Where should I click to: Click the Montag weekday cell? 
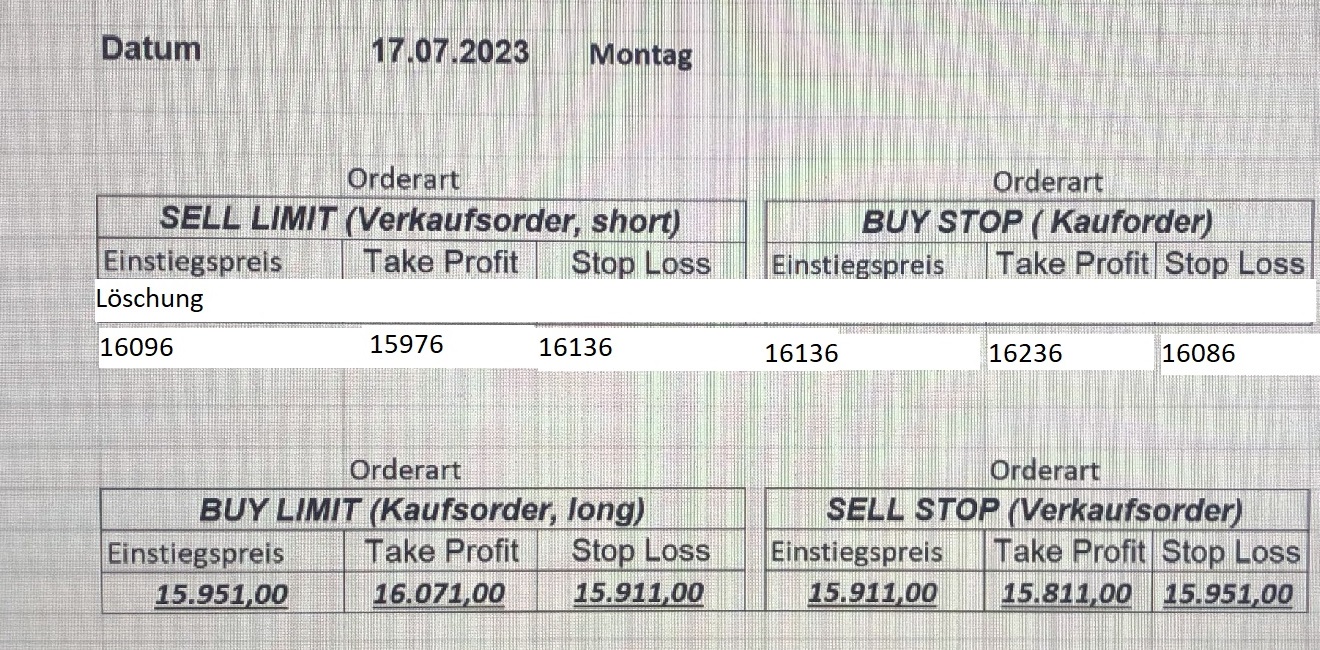[x=640, y=54]
